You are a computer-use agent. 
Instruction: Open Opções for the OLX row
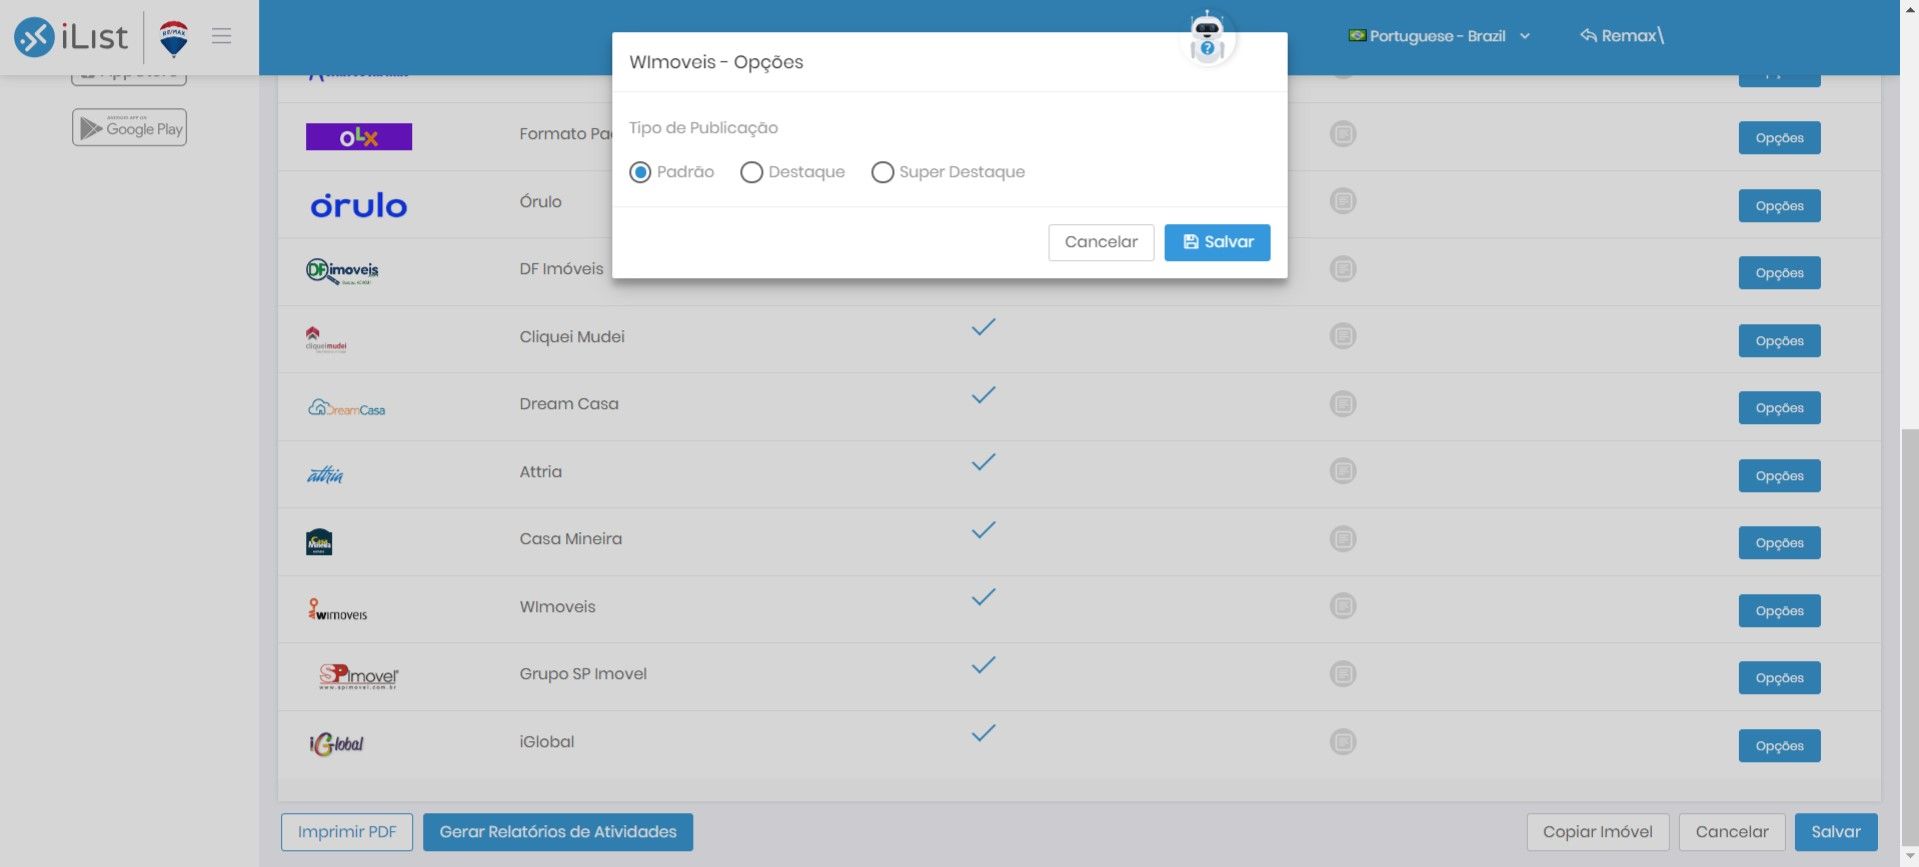(x=1779, y=138)
